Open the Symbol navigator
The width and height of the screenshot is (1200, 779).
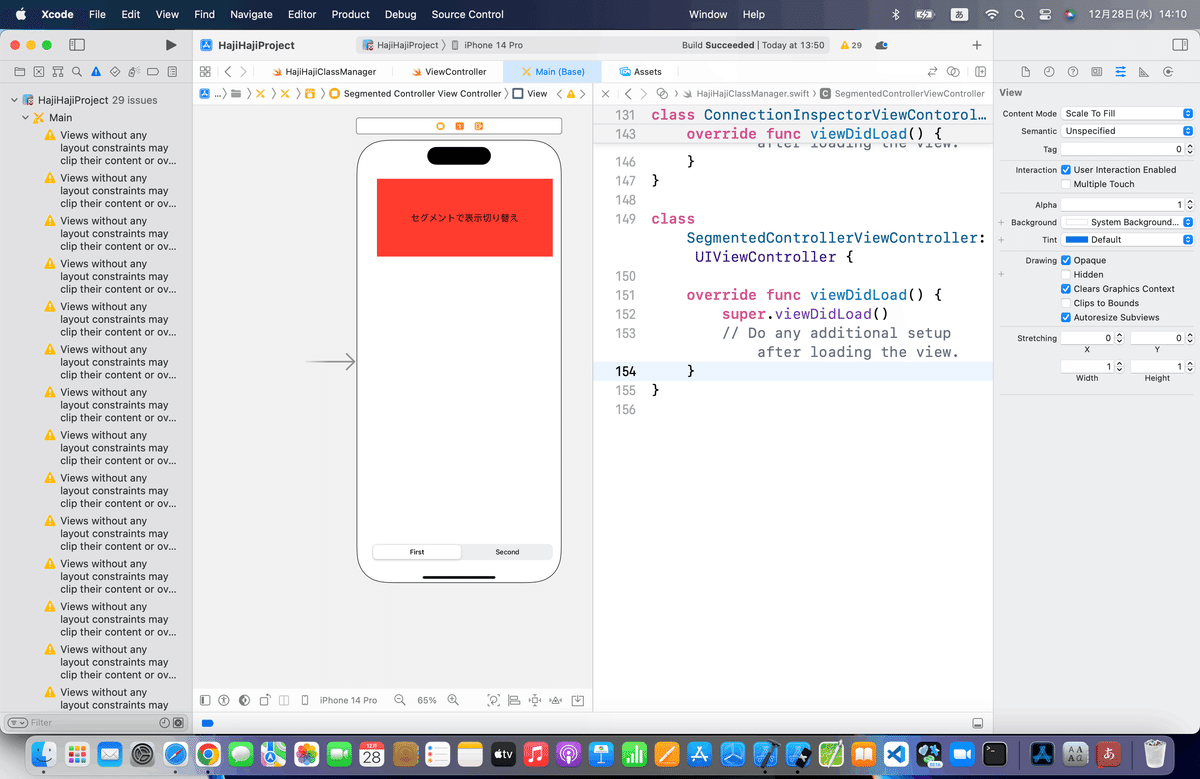(x=57, y=72)
